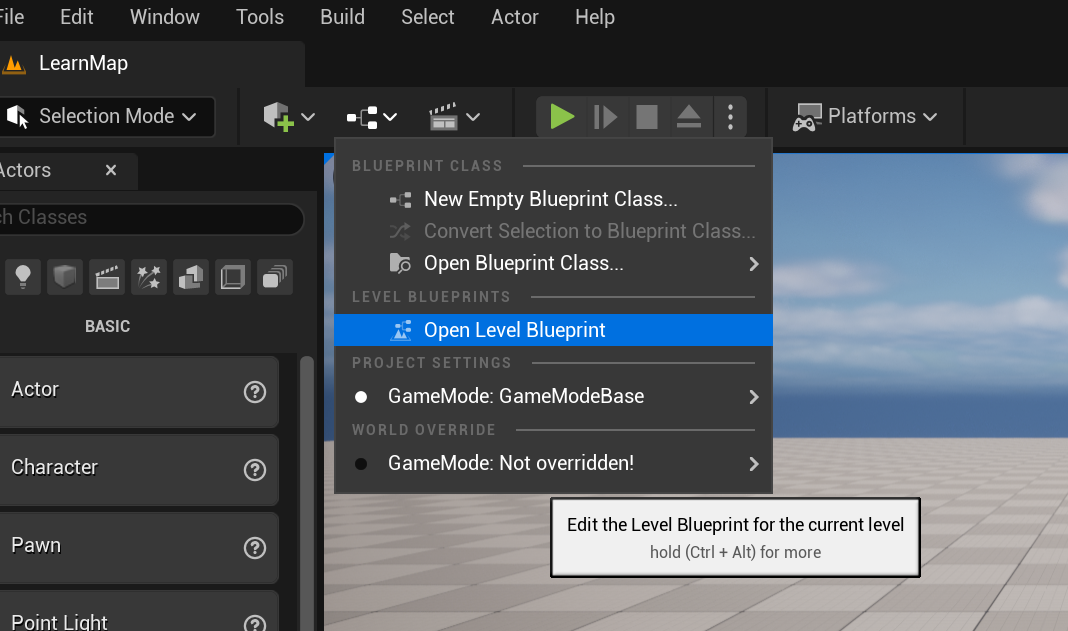Select New Empty Blueprint Class menu entry

point(553,199)
